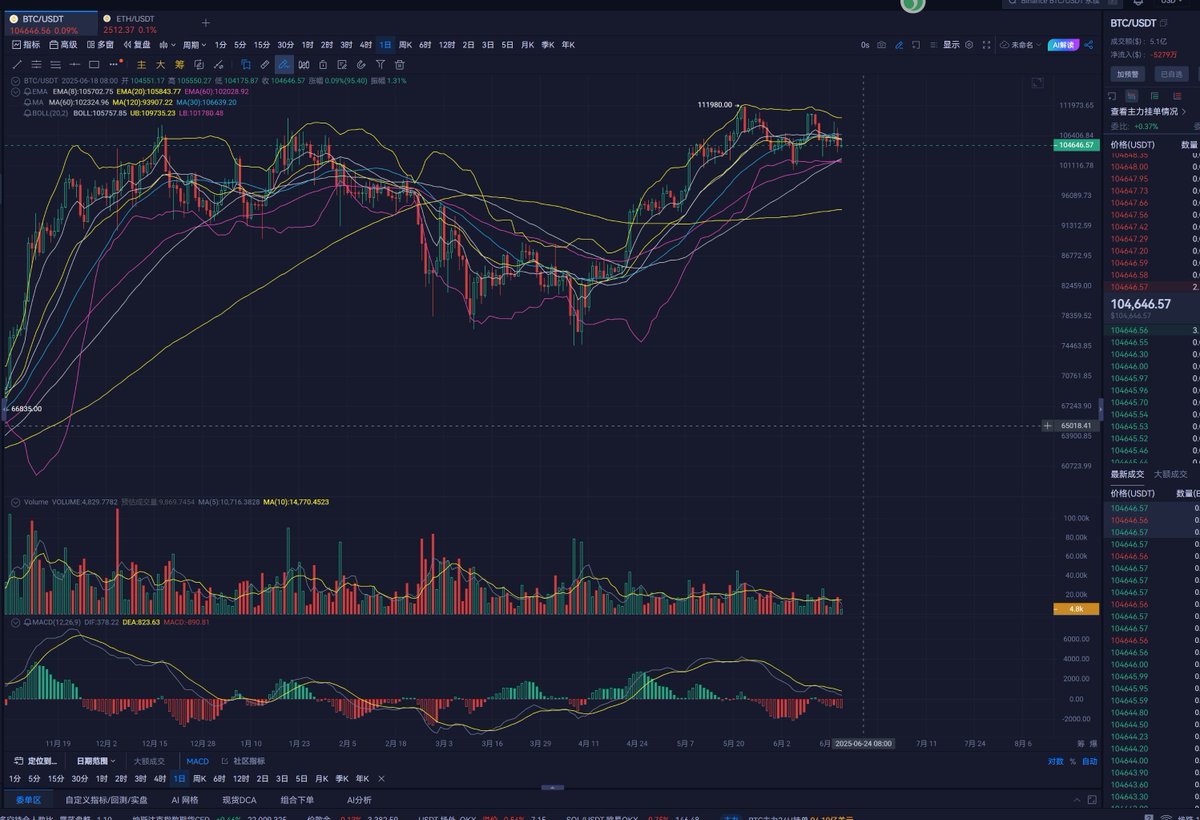Select the sell-only order book view icon
This screenshot has height=820, width=1200.
(x=1177, y=95)
